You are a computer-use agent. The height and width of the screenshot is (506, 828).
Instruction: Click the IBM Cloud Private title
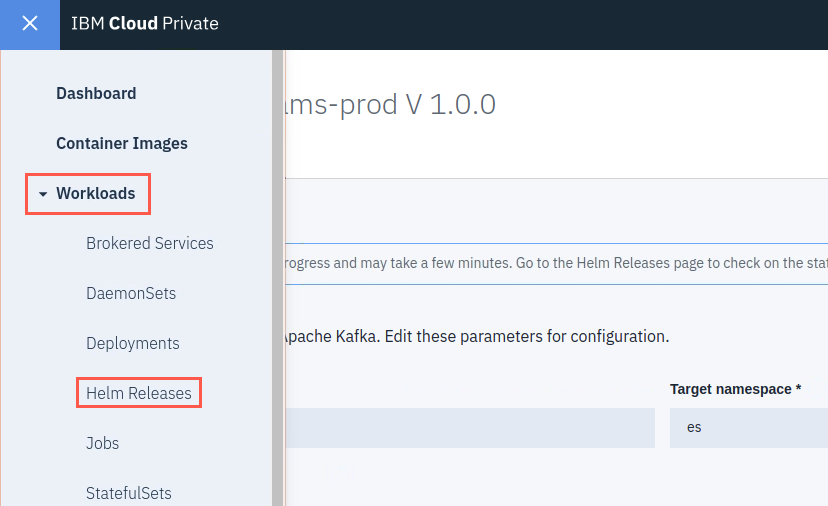point(145,24)
